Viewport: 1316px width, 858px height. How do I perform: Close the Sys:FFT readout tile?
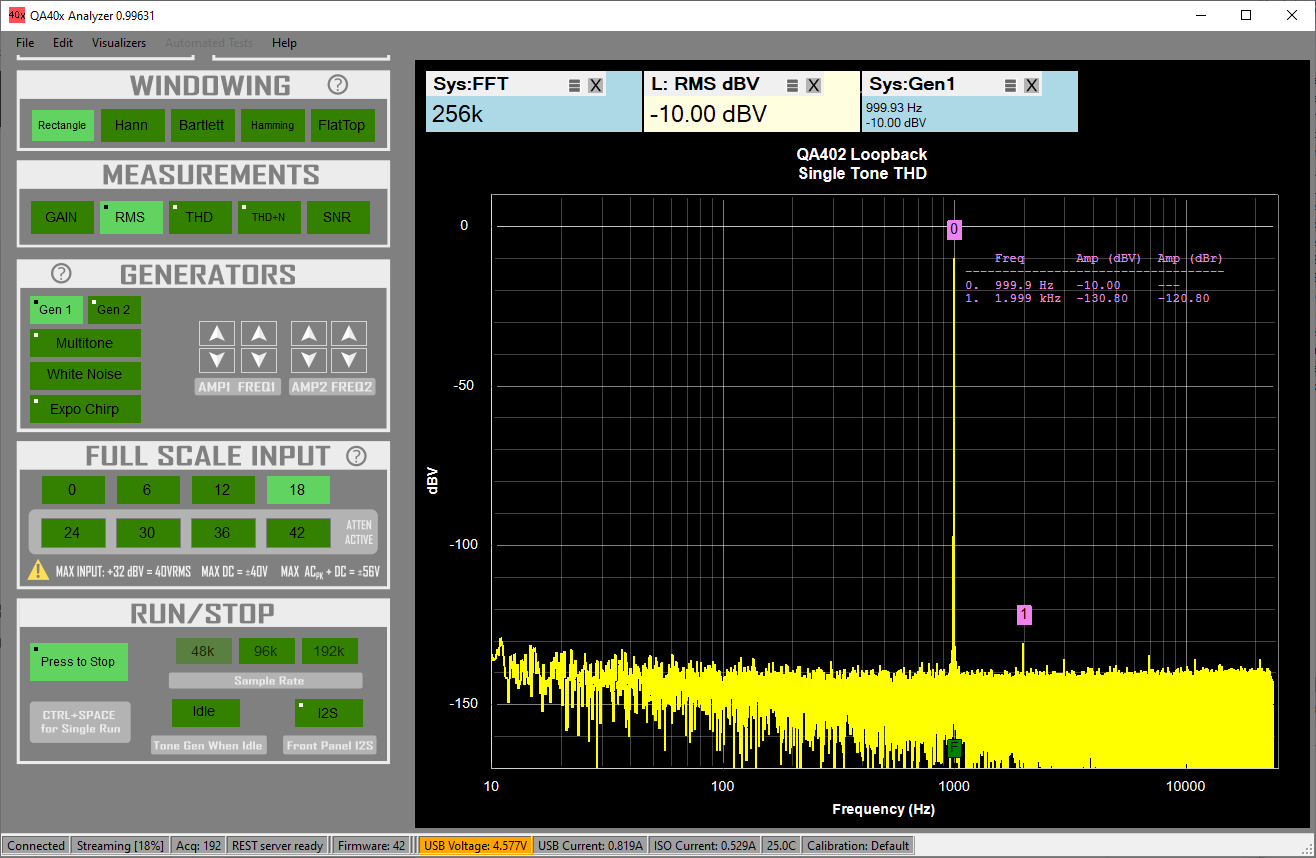pyautogui.click(x=595, y=86)
